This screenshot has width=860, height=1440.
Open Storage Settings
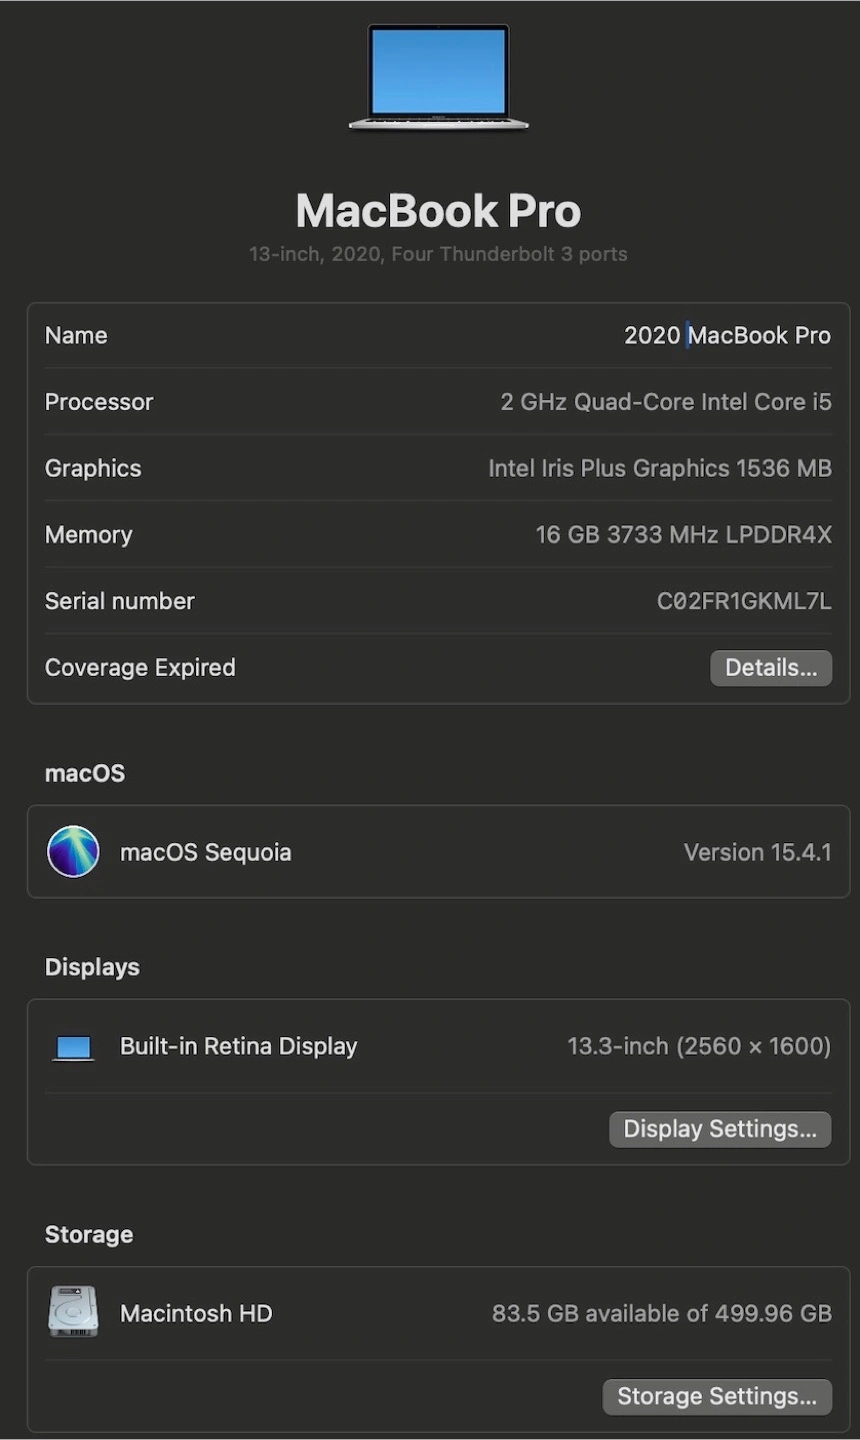[x=716, y=1396]
